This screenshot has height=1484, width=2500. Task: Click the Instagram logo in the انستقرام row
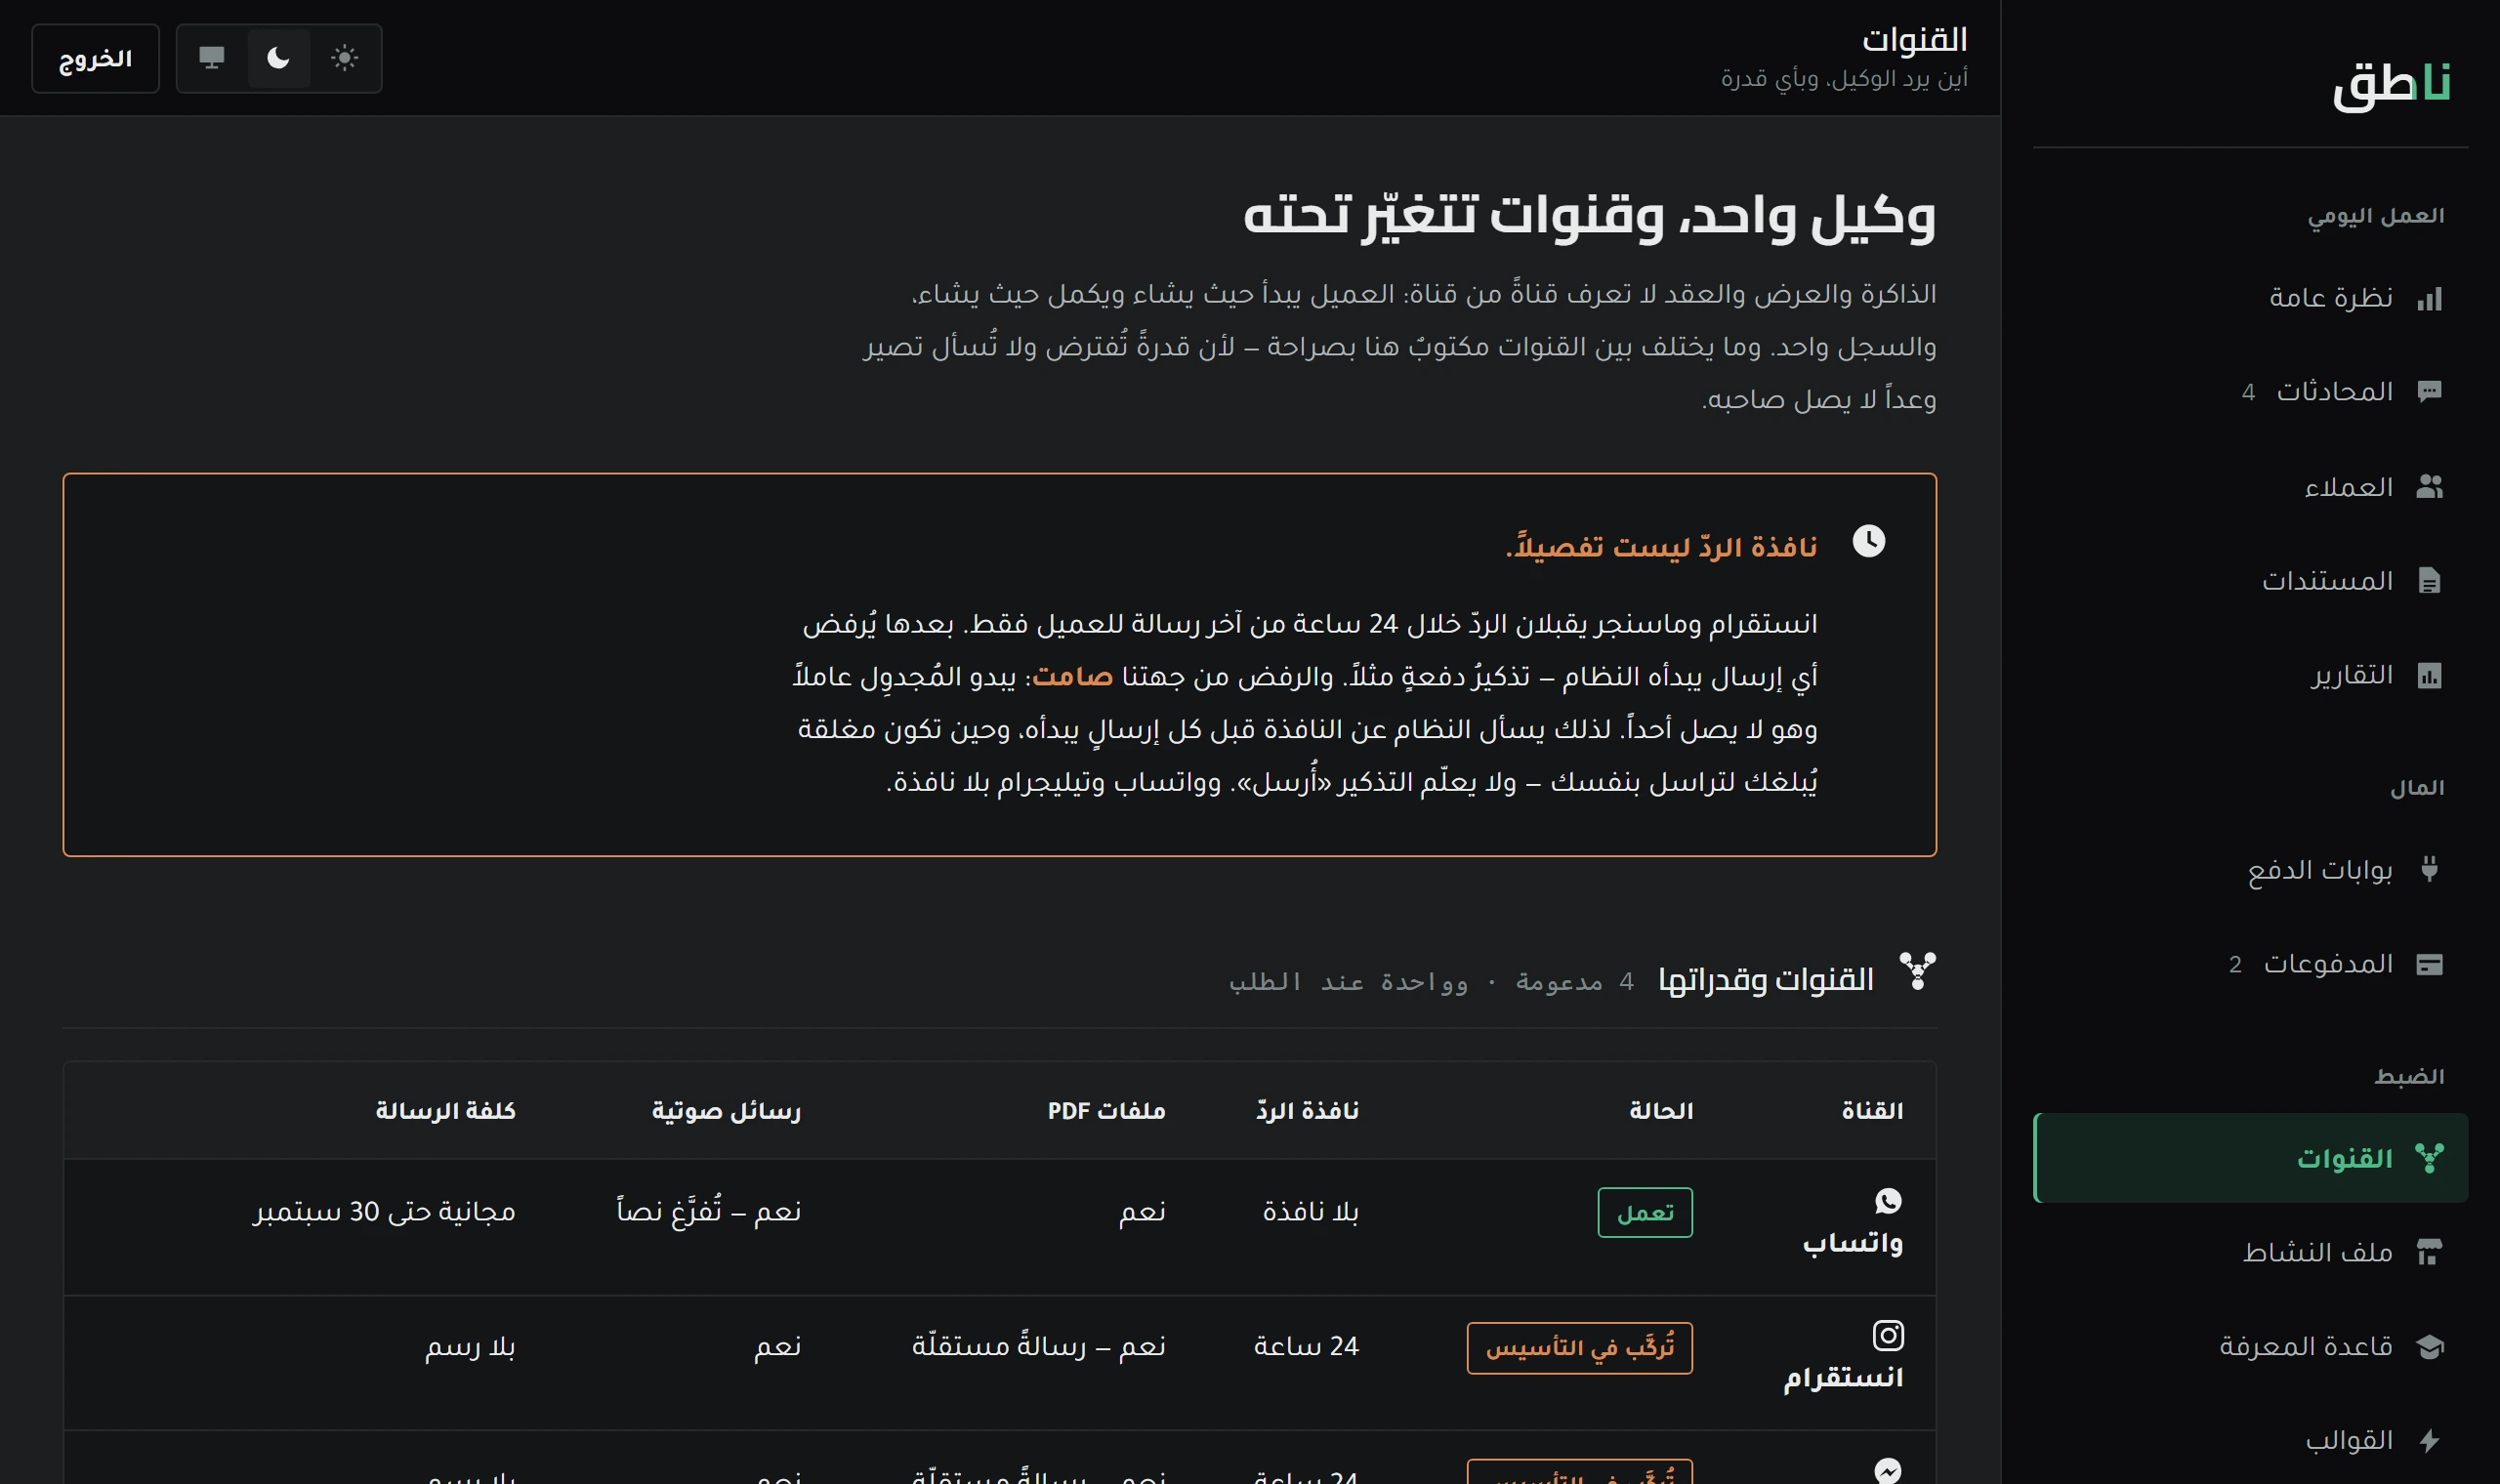tap(1887, 1335)
